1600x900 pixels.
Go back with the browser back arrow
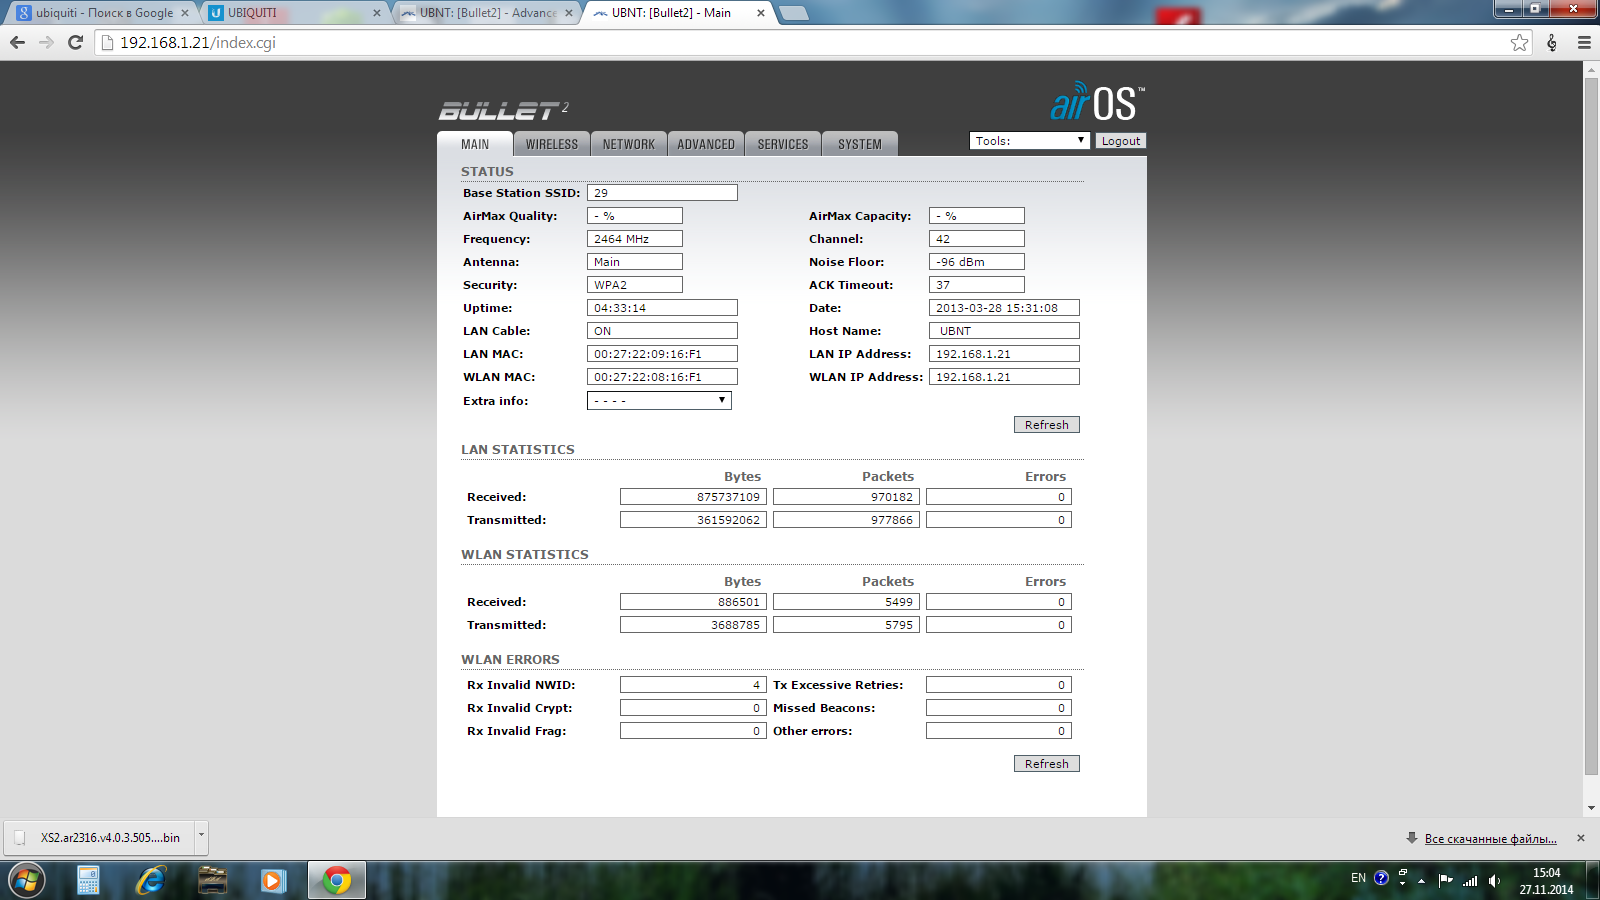coord(17,42)
